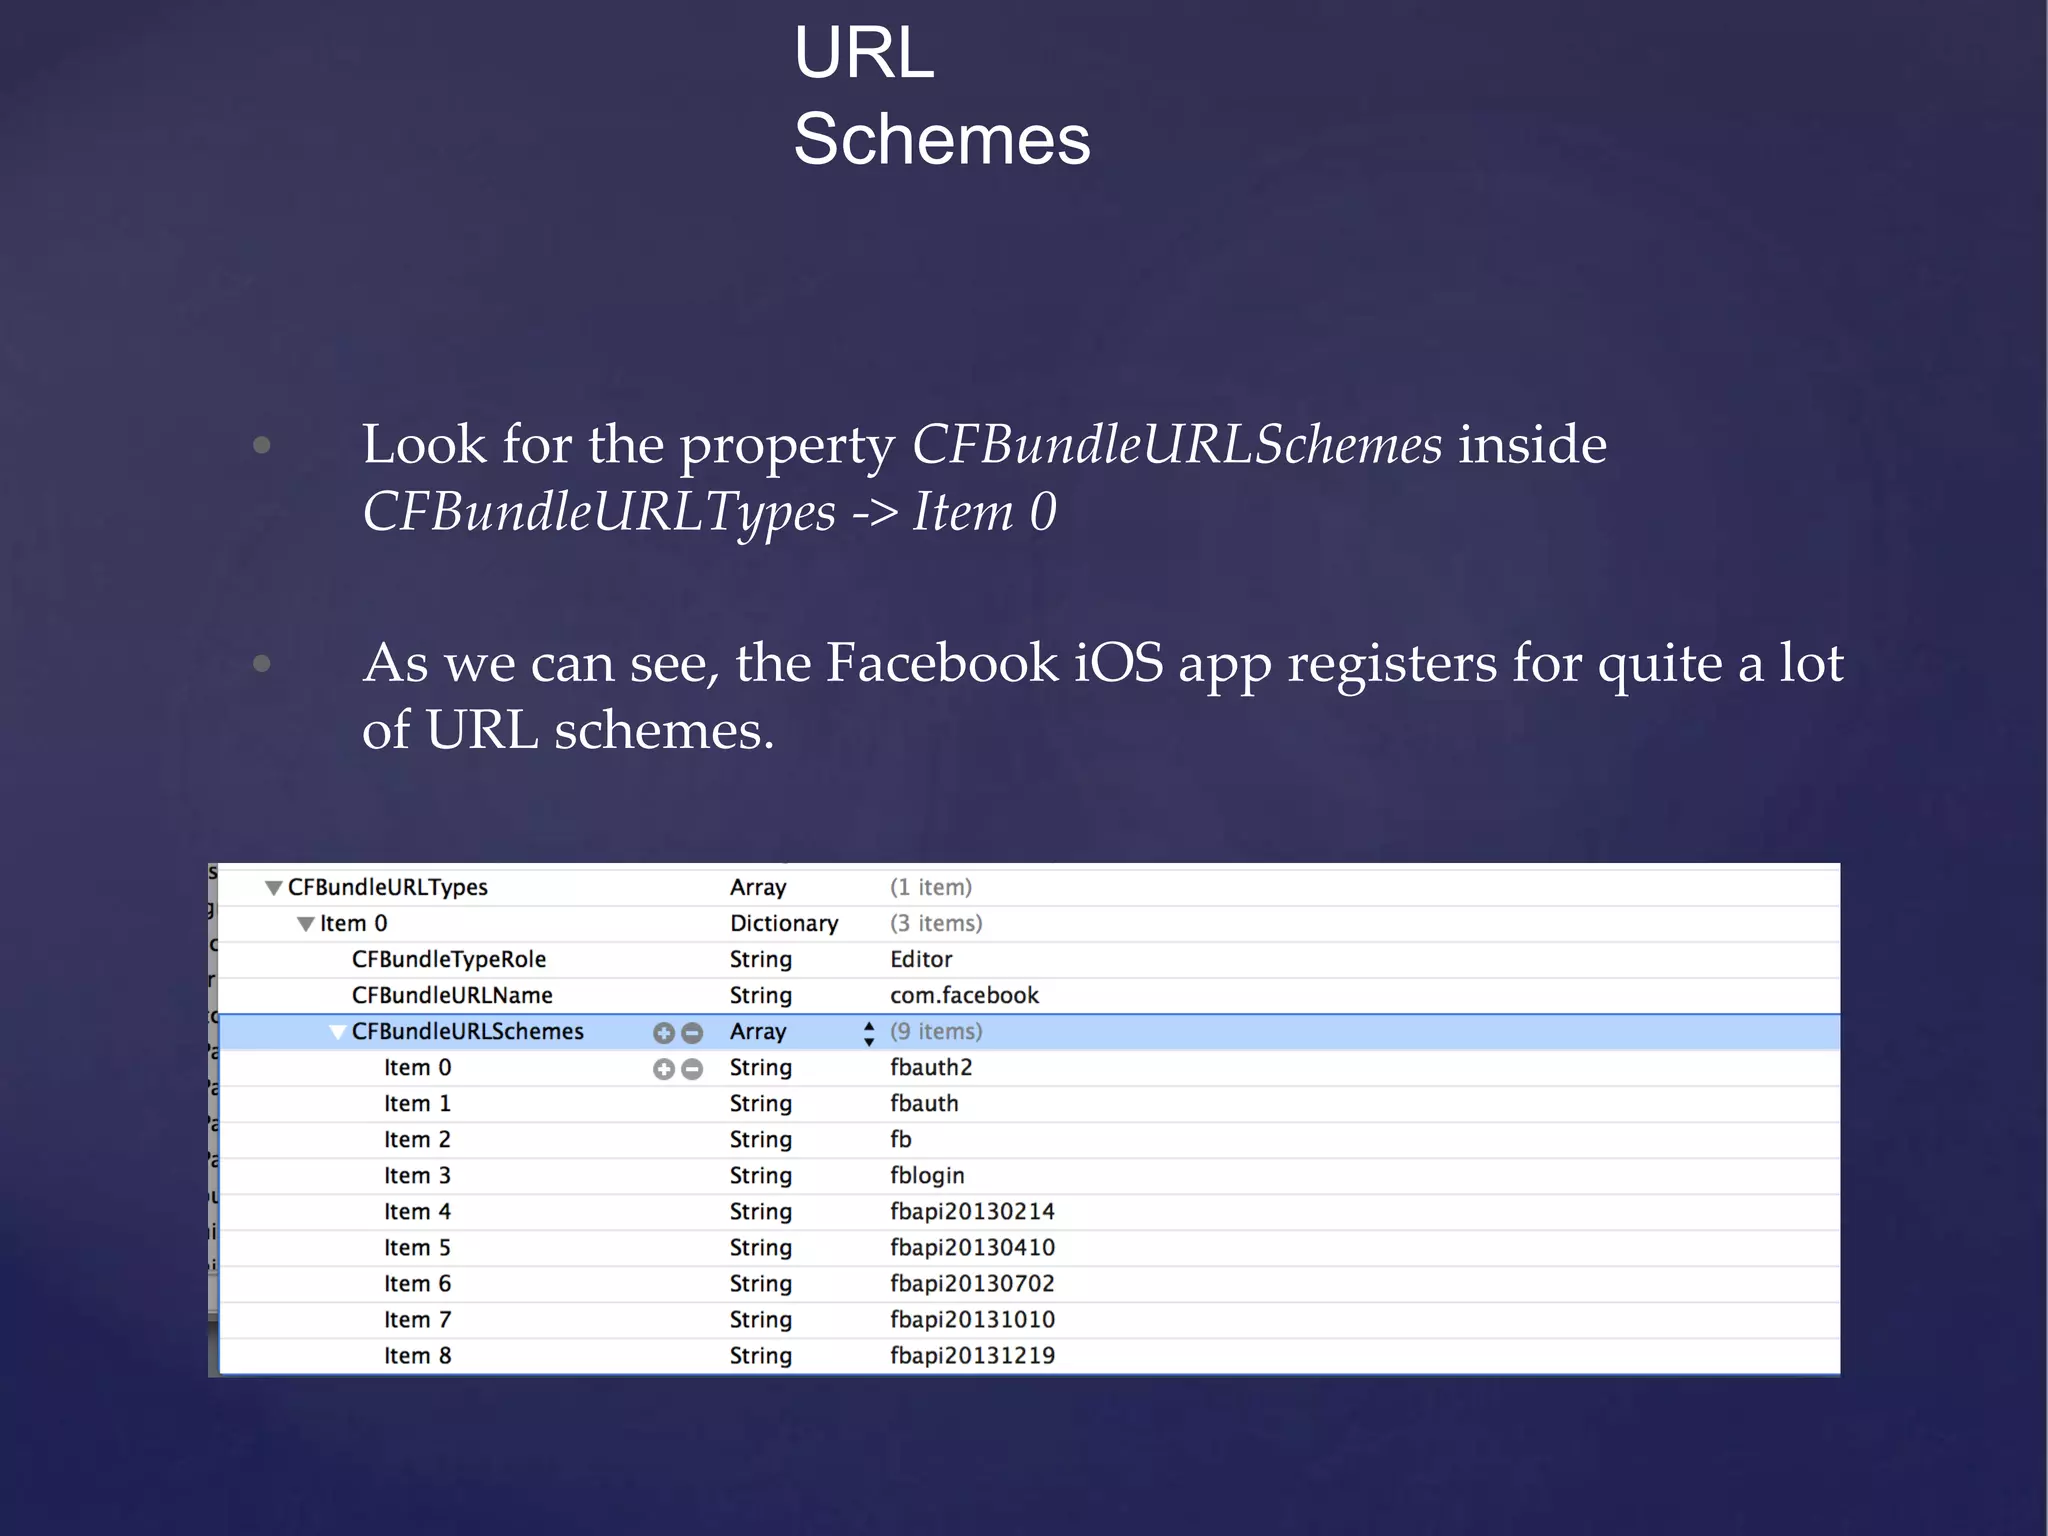
Task: Click the (9 items) value
Action: pyautogui.click(x=936, y=1031)
